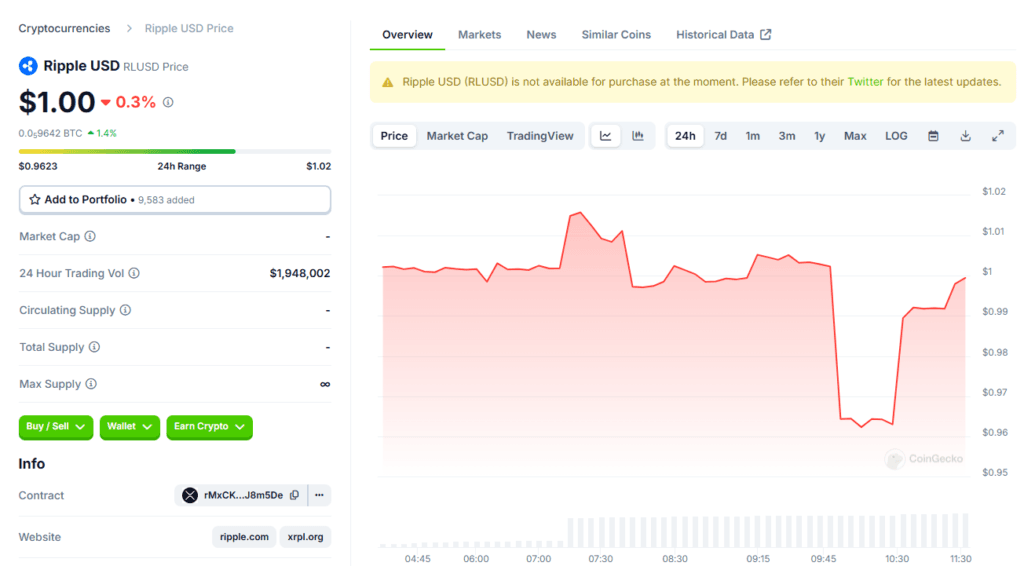Screen dimensions: 1024x566
Task: Set chart range to 1y
Action: [x=819, y=136]
